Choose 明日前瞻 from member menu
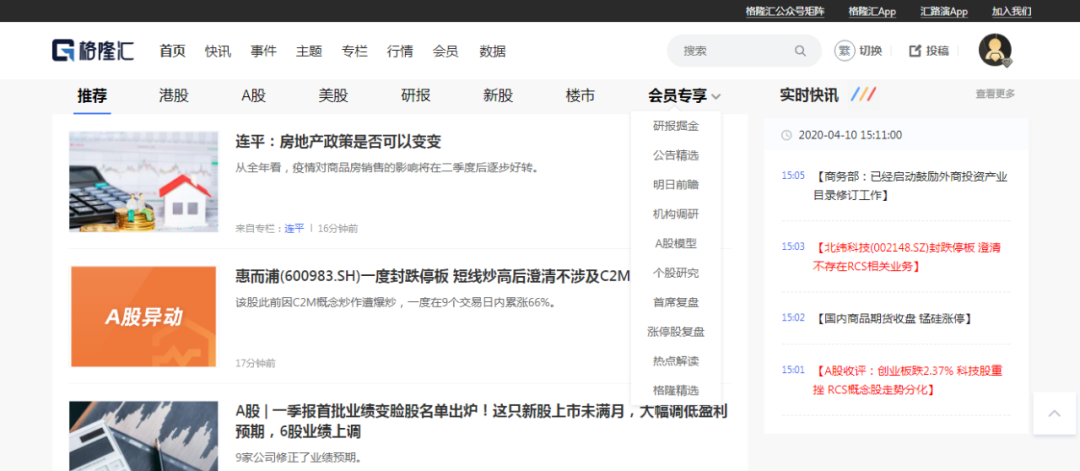 [x=676, y=185]
